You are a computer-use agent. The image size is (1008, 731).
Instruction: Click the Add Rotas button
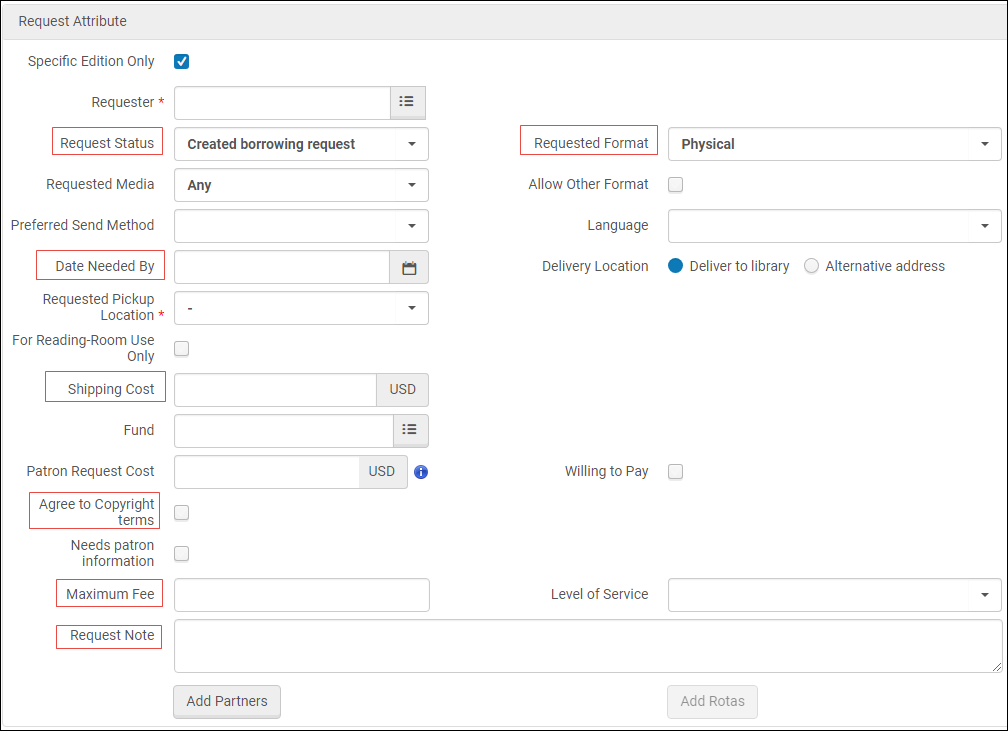pyautogui.click(x=712, y=701)
